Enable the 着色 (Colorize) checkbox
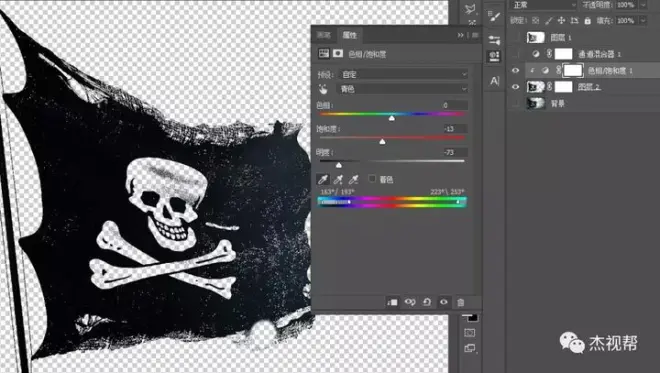Viewport: 660px width, 373px height. click(x=372, y=179)
